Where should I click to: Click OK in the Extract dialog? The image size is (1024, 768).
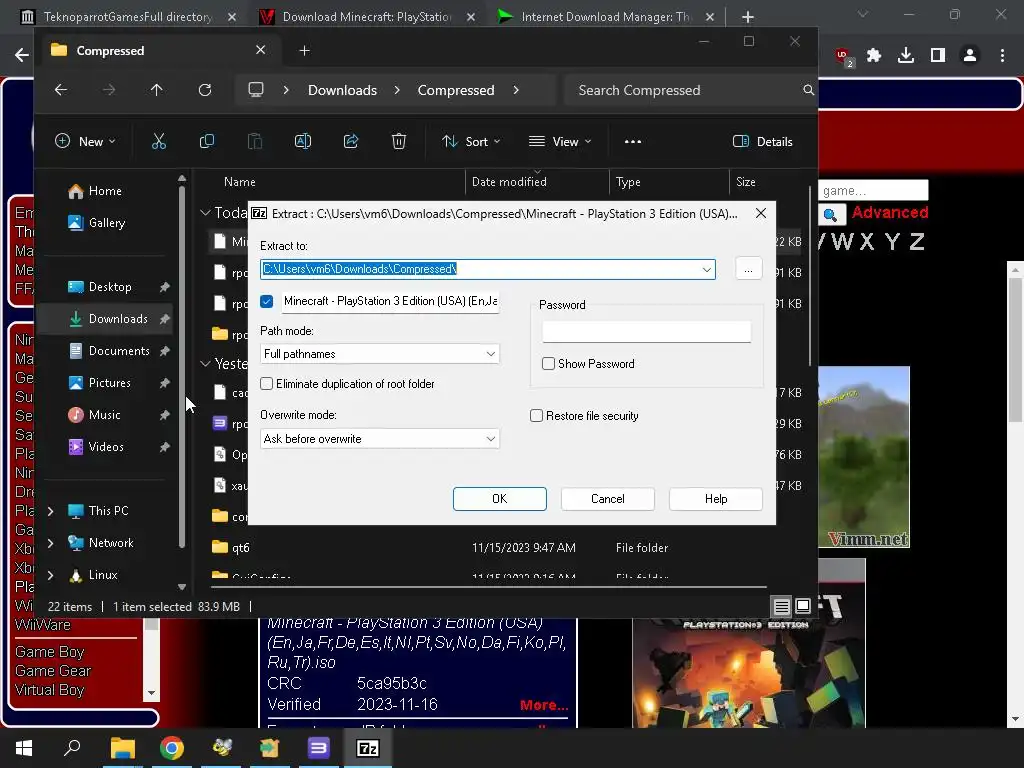coord(500,499)
